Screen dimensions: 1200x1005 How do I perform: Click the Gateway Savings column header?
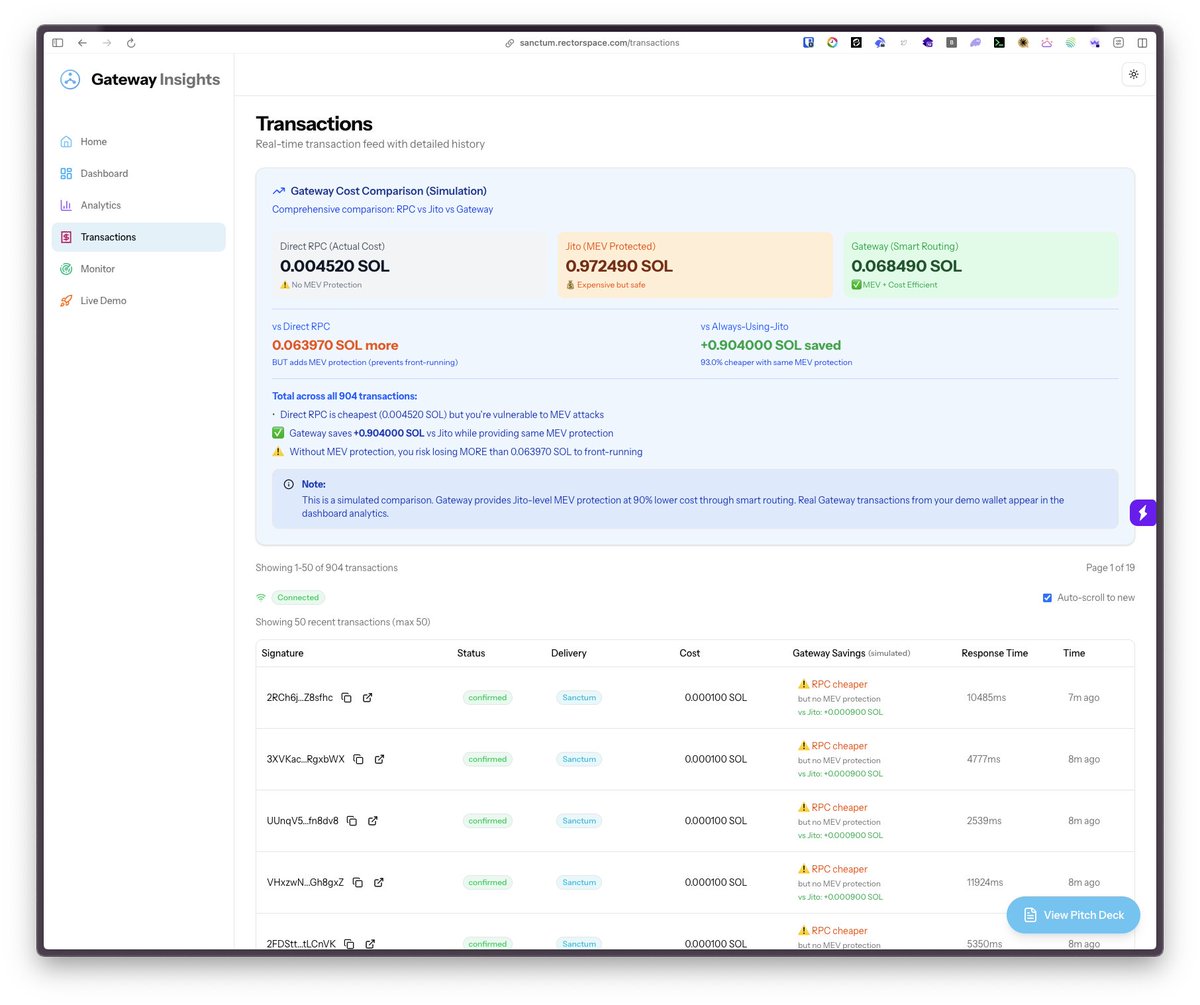pos(851,653)
